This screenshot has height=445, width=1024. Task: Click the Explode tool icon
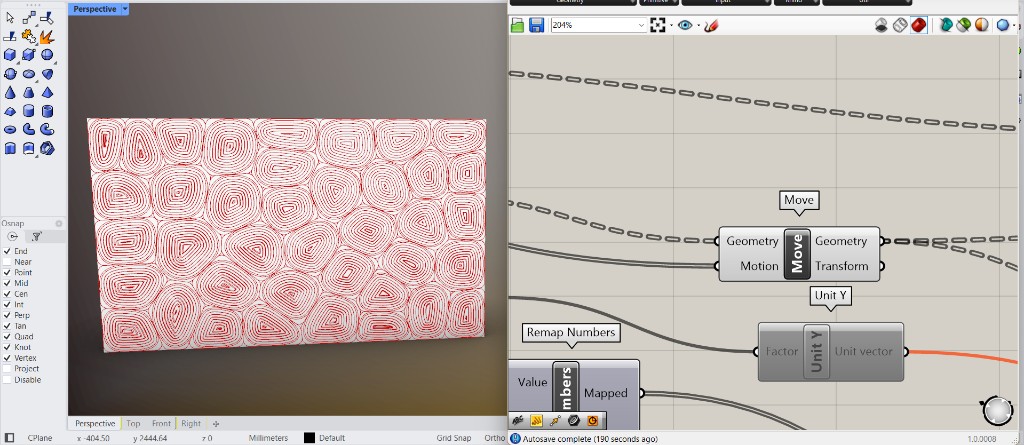click(x=47, y=37)
